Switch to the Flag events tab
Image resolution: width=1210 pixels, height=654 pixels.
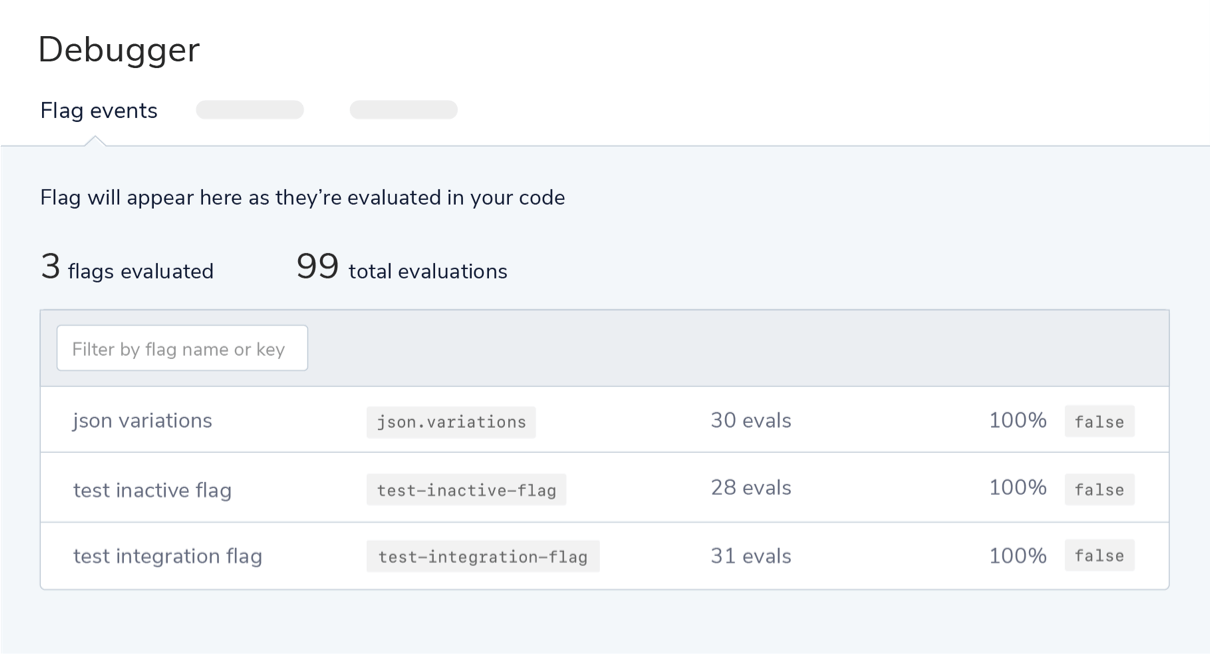coord(98,111)
